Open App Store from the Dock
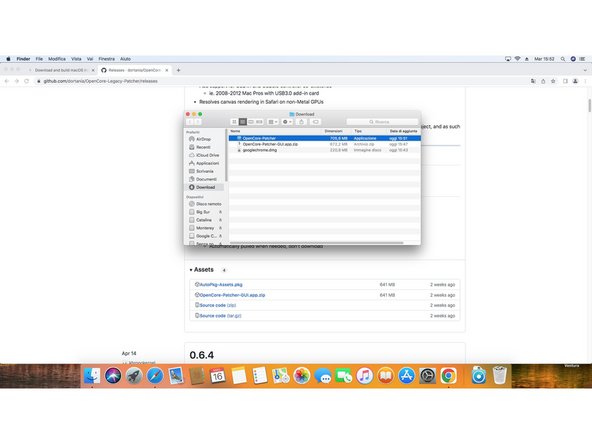 [x=406, y=376]
